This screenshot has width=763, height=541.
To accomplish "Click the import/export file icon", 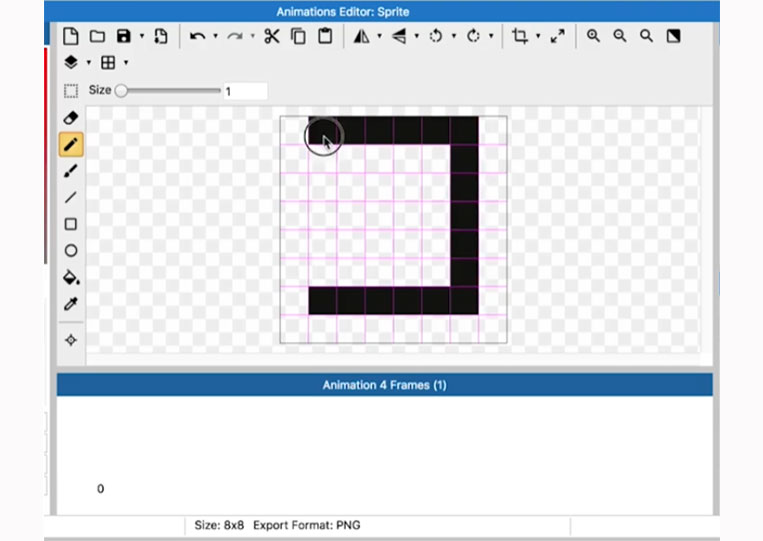I will coord(161,36).
